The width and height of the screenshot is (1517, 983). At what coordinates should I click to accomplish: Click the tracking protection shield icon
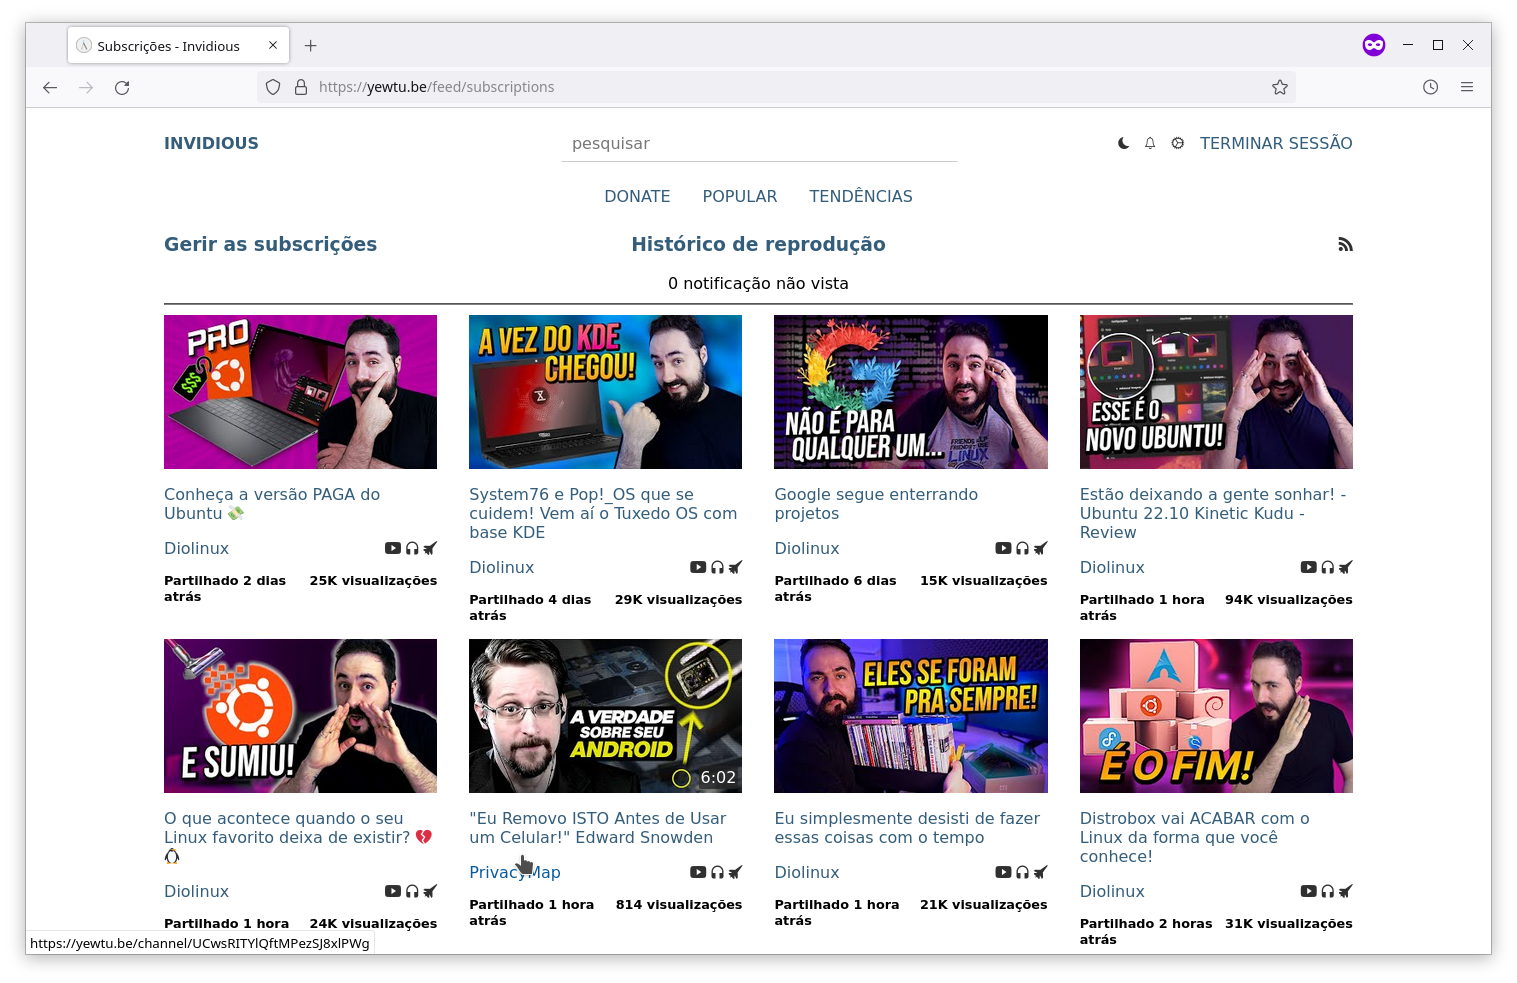coord(273,87)
